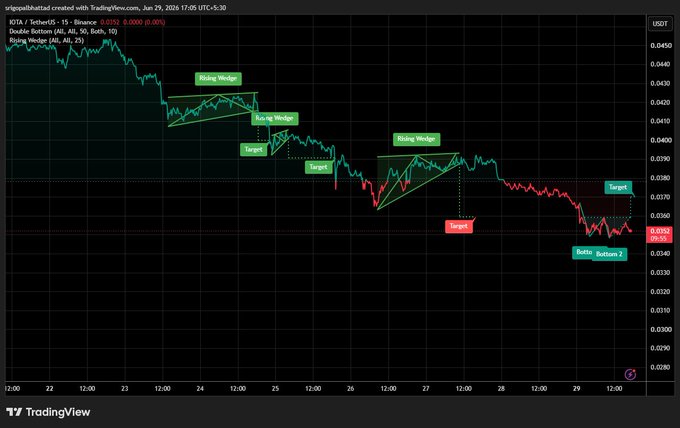Screen dimensions: 680x428
Task: Select the IOTA / TetherUS symbol title
Action: (53, 22)
